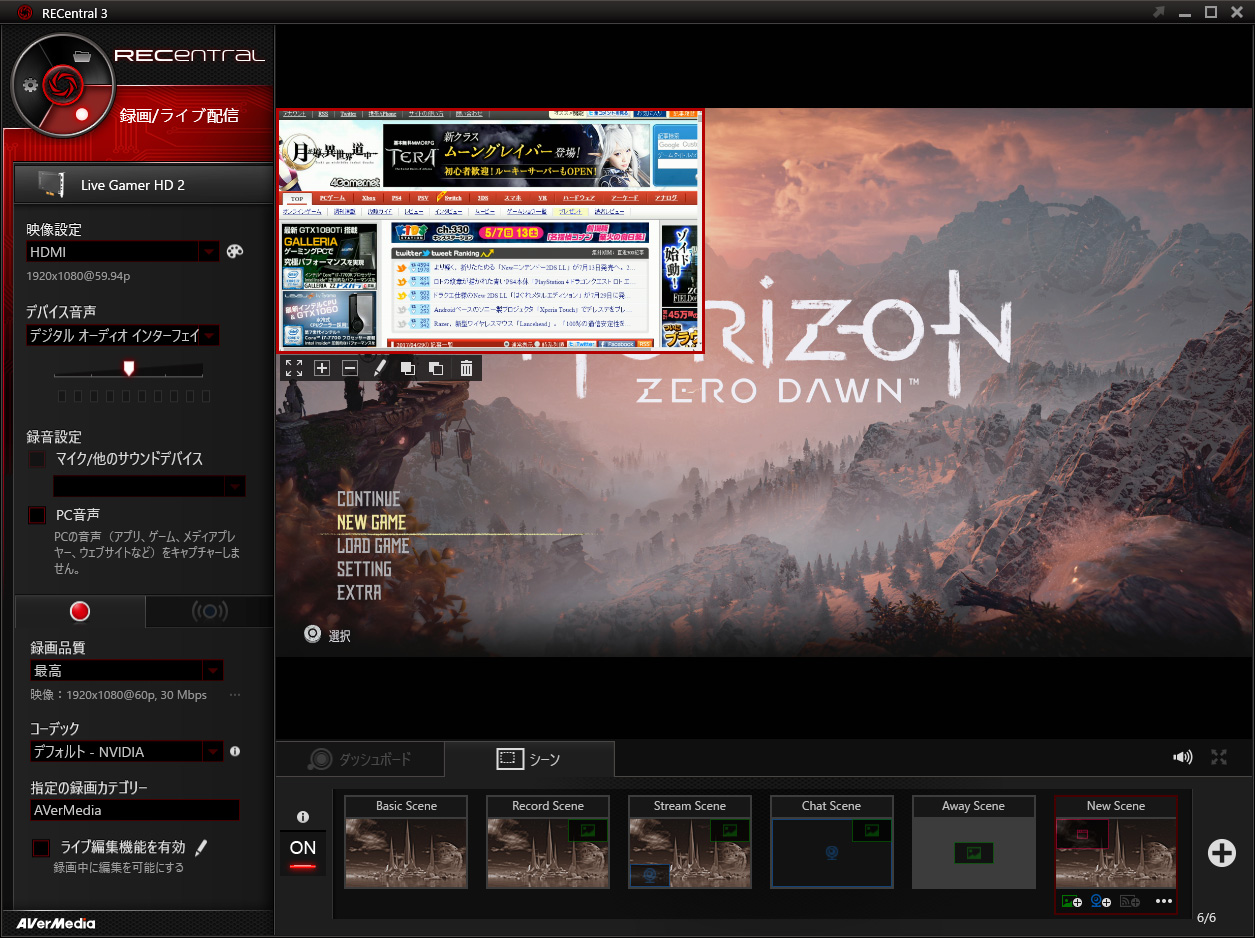This screenshot has height=938, width=1255.
Task: Tick the ライブ編集機能を有効 checkbox
Action: point(41,848)
